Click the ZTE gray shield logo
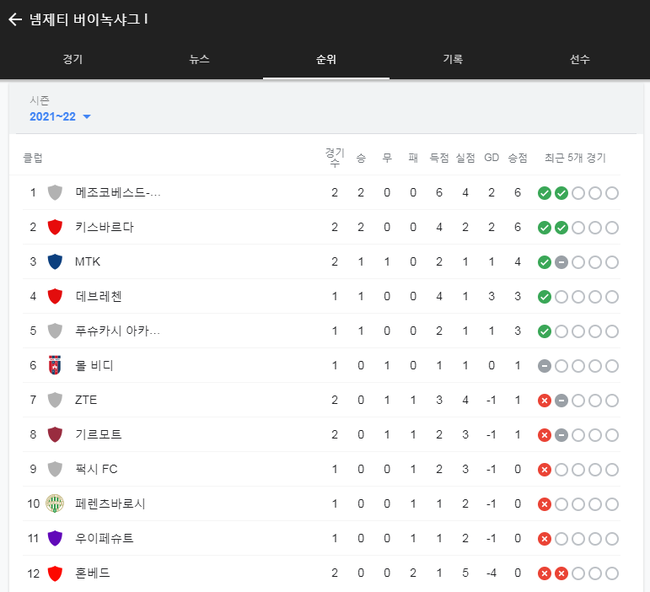Image resolution: width=650 pixels, height=592 pixels. click(x=55, y=400)
